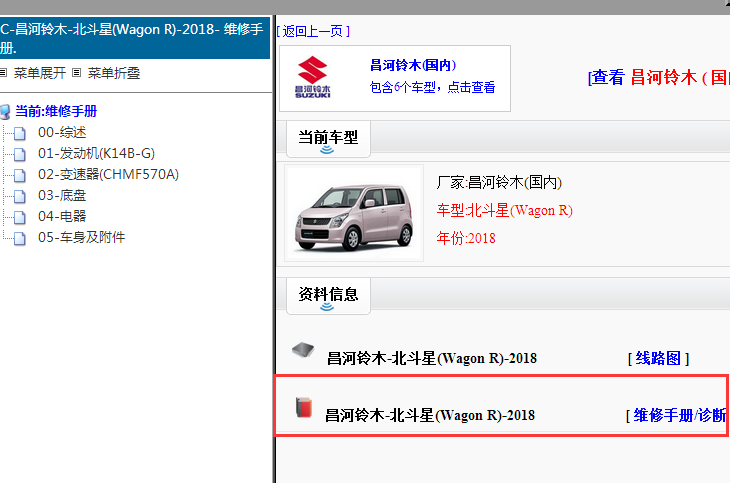The width and height of the screenshot is (730, 483).
Task: Click the Suzuki brand logo
Action: point(312,77)
